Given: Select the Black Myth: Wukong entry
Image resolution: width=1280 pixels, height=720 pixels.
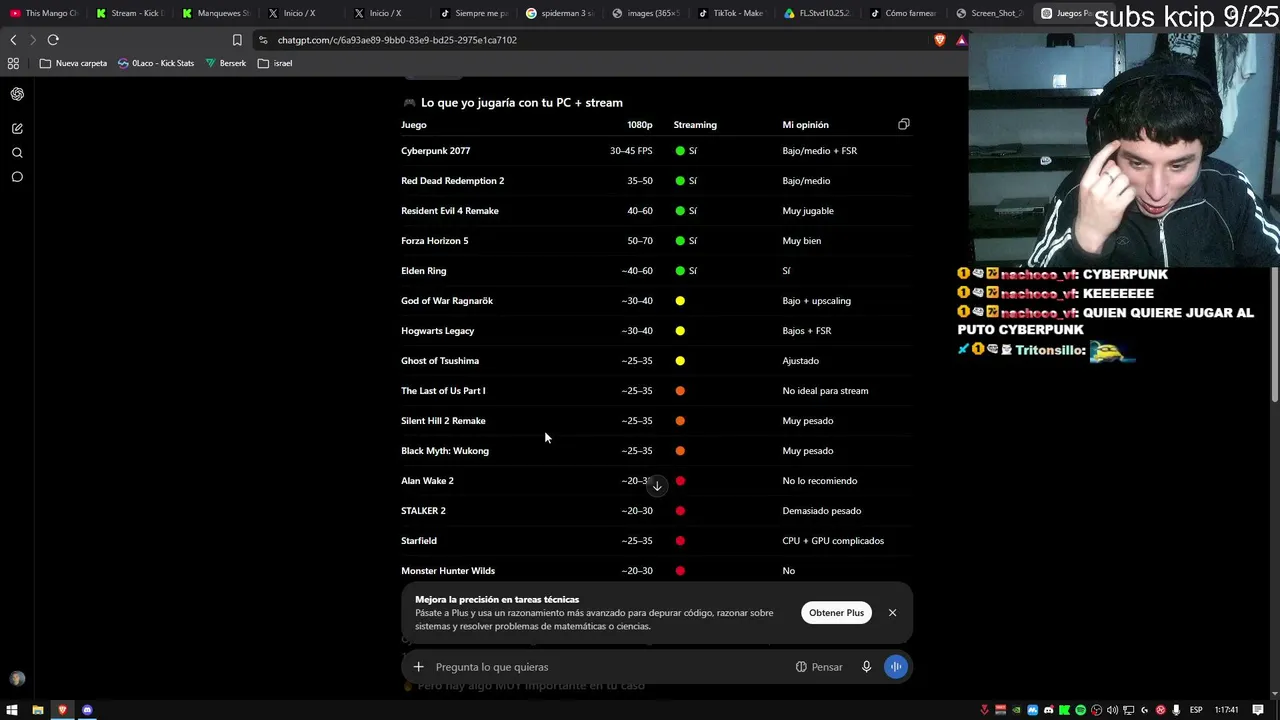Looking at the screenshot, I should coord(445,451).
